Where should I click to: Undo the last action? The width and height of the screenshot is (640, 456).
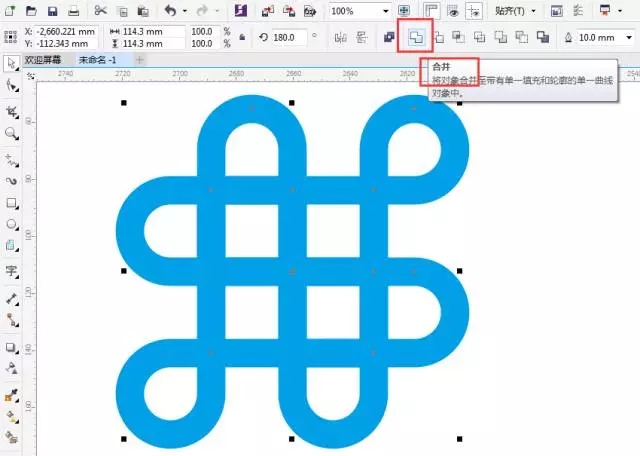(x=171, y=11)
